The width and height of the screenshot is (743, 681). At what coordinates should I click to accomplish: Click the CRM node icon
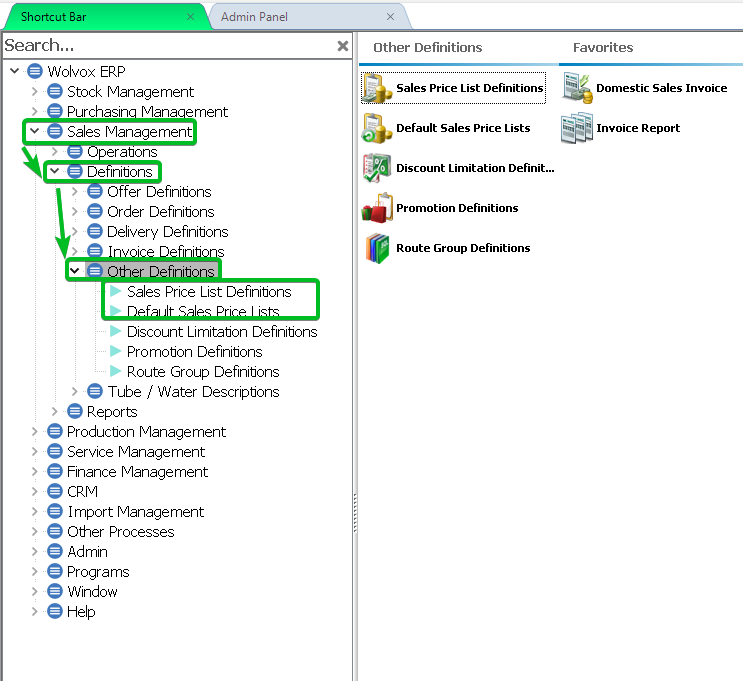pyautogui.click(x=55, y=491)
